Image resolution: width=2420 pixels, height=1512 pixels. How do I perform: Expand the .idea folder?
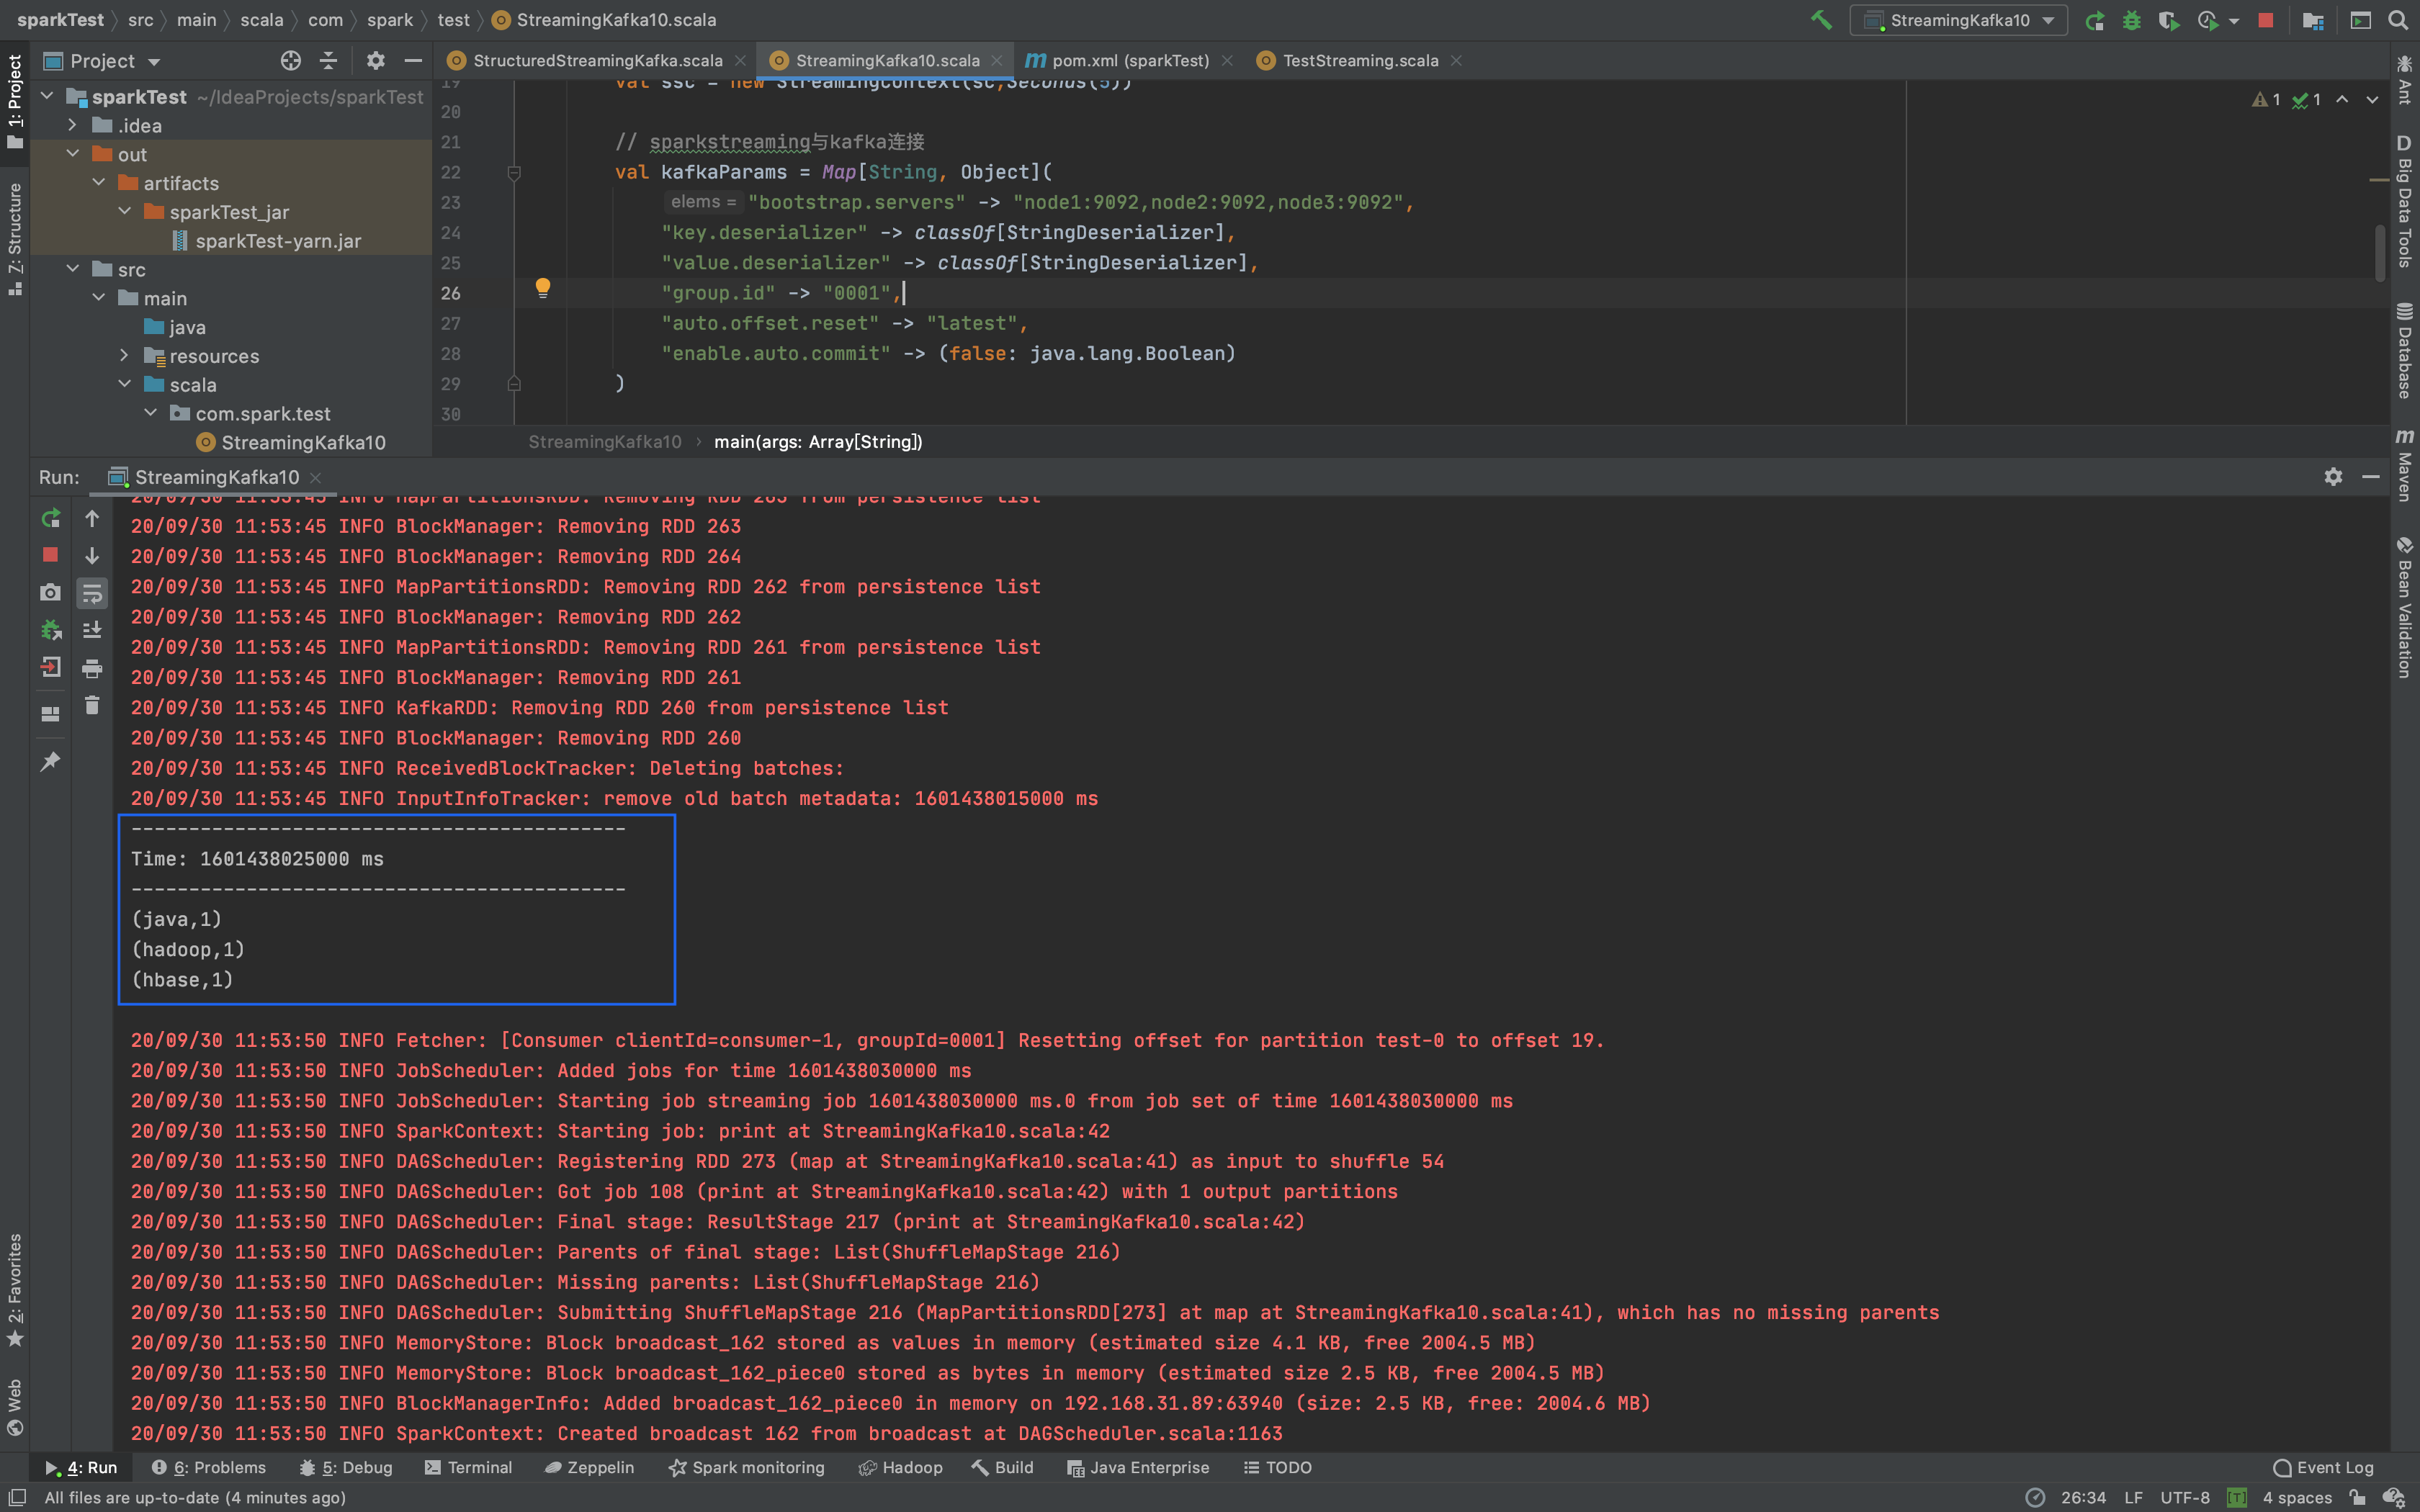[72, 126]
